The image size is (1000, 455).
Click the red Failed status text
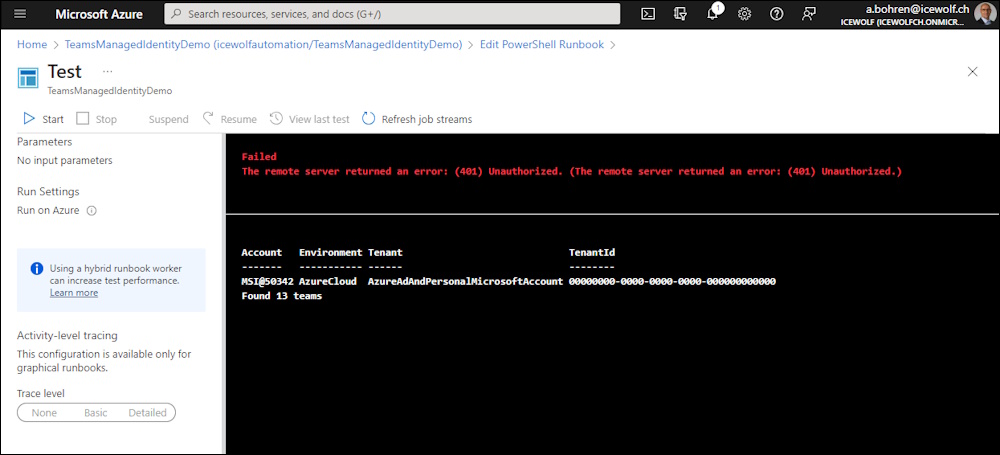click(259, 156)
